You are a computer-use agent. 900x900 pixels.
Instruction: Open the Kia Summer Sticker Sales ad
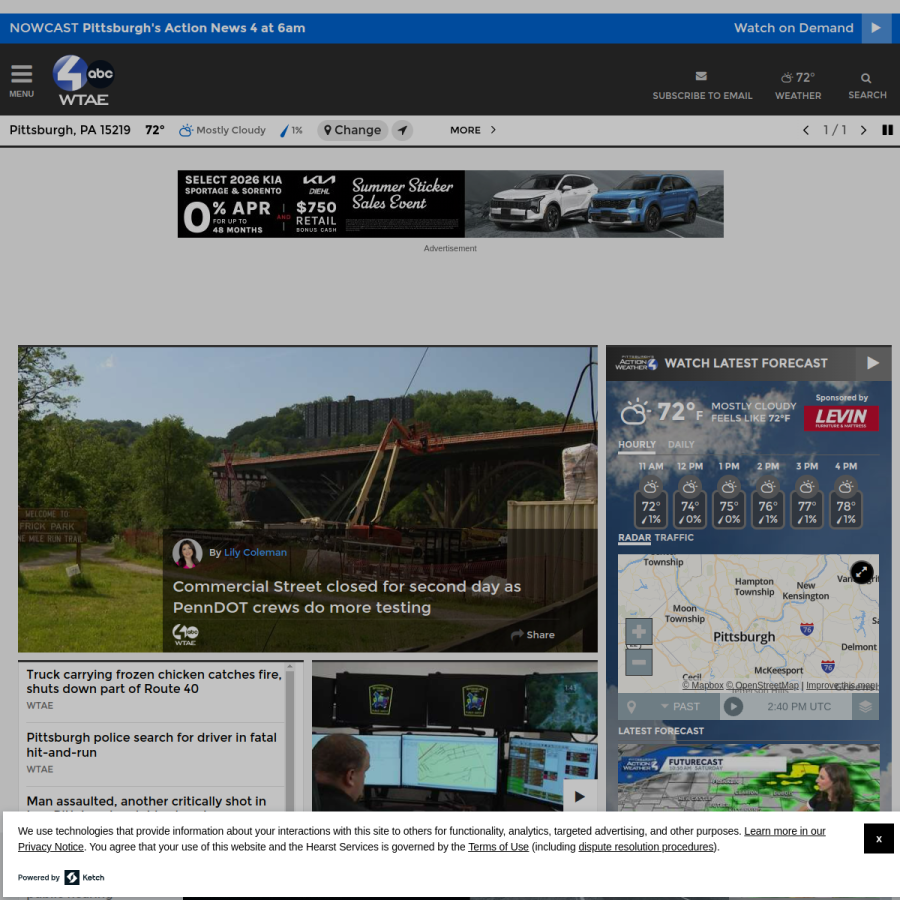point(450,204)
